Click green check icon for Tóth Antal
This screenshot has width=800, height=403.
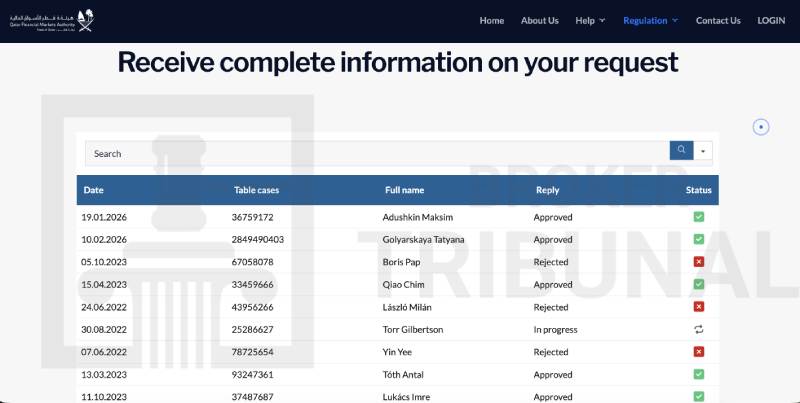point(698,374)
